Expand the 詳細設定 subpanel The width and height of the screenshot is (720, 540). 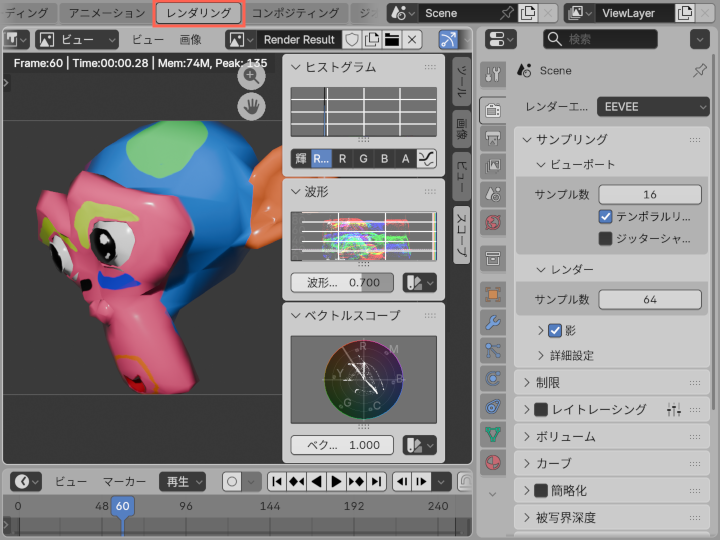click(541, 355)
